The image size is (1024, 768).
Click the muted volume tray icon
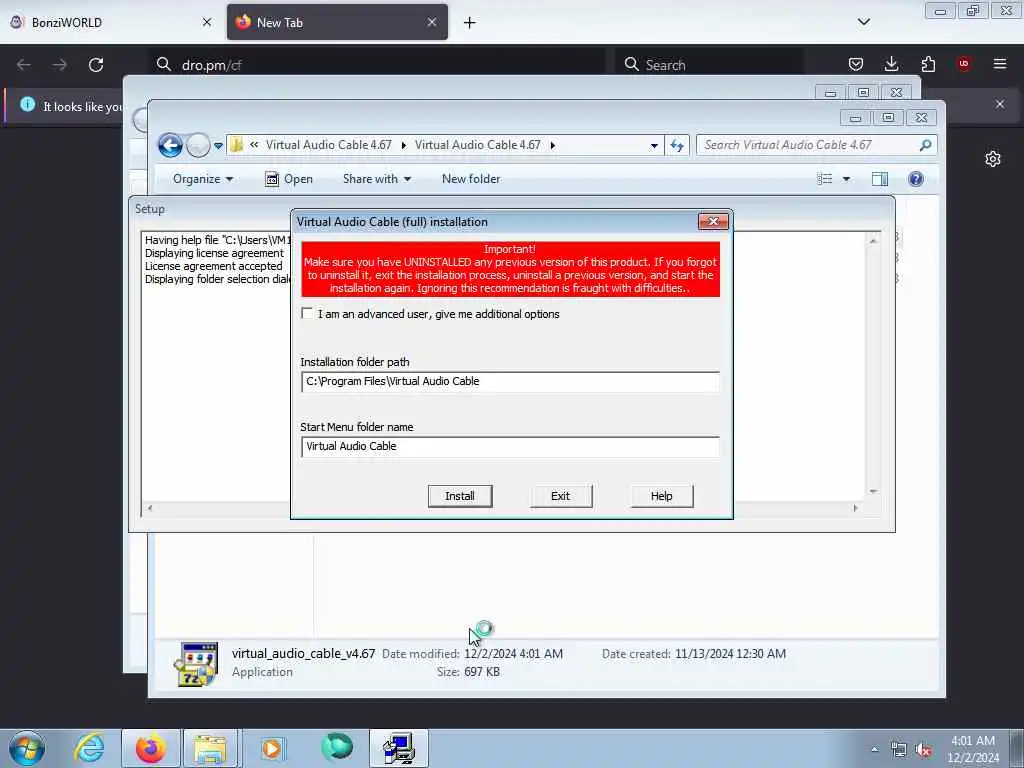(923, 750)
